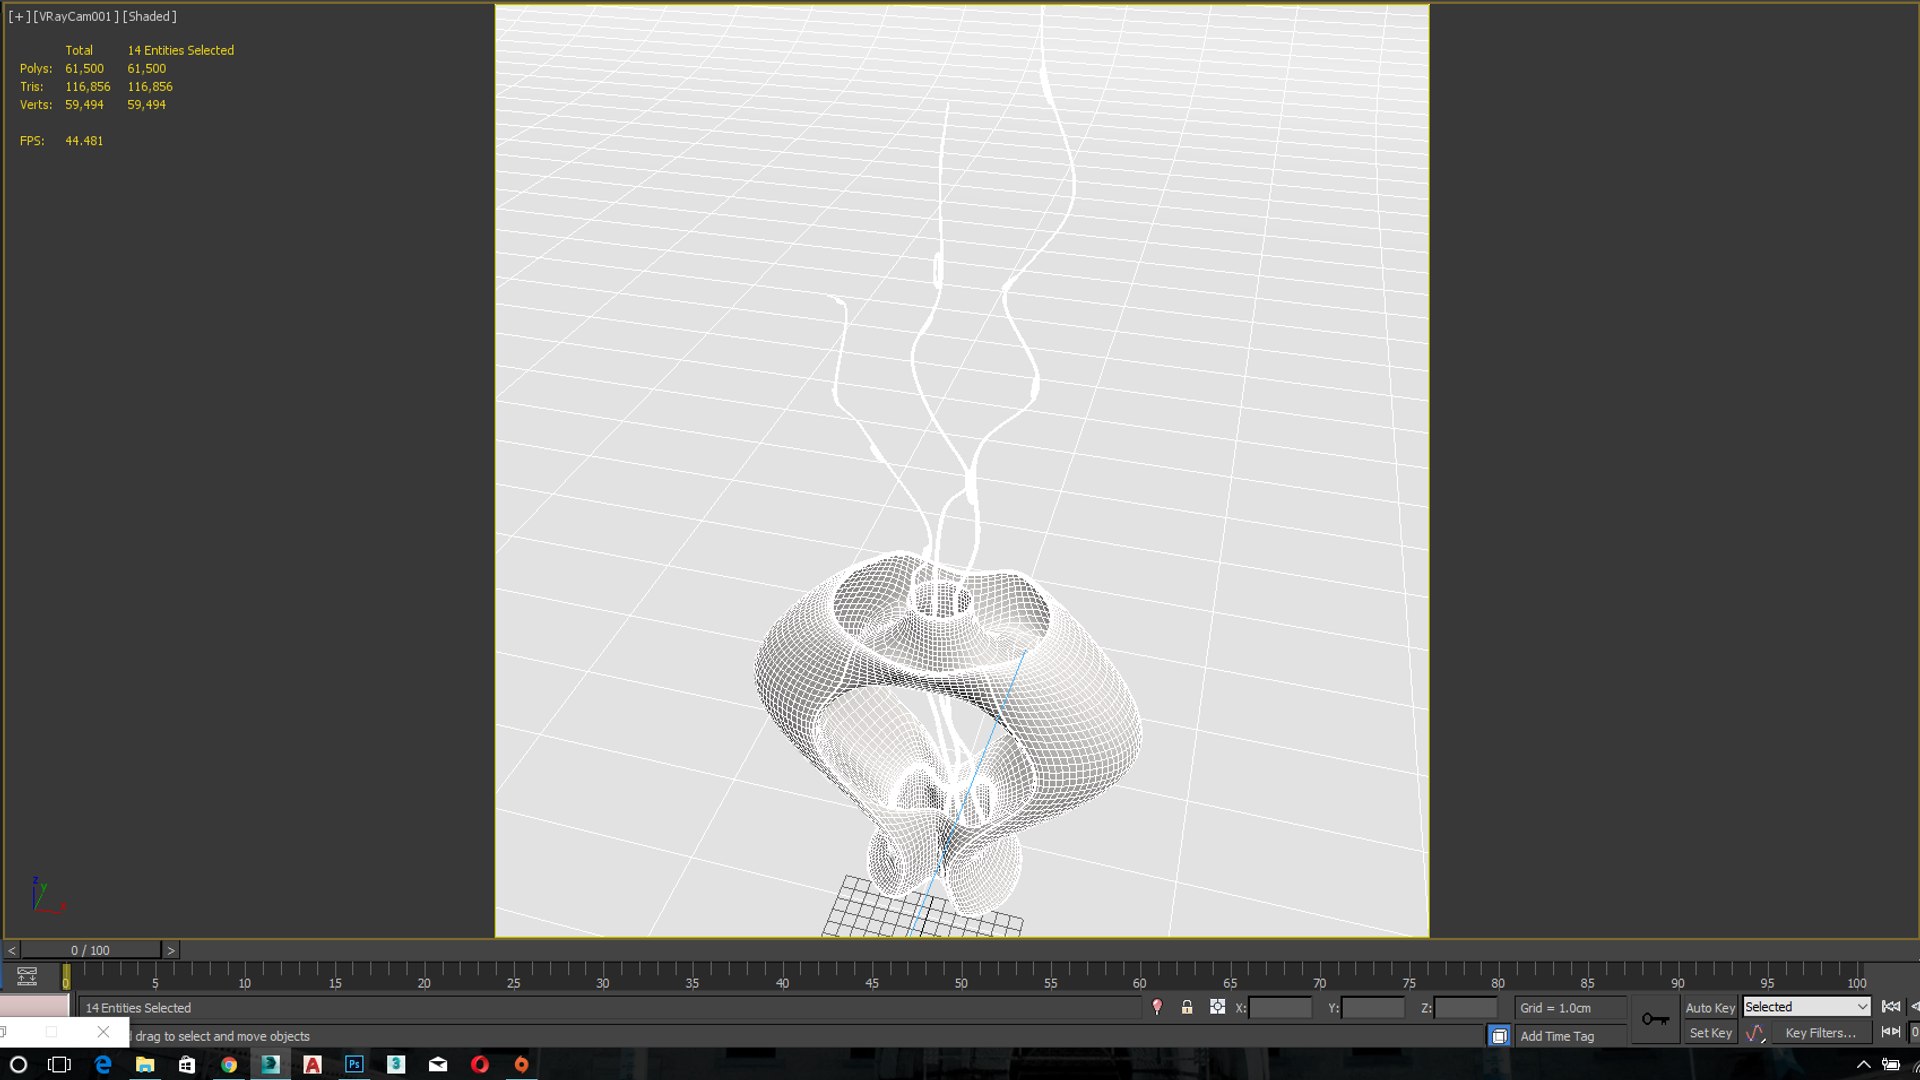Click the large Set Keys key icon
The height and width of the screenshot is (1080, 1920).
pos(1655,1020)
